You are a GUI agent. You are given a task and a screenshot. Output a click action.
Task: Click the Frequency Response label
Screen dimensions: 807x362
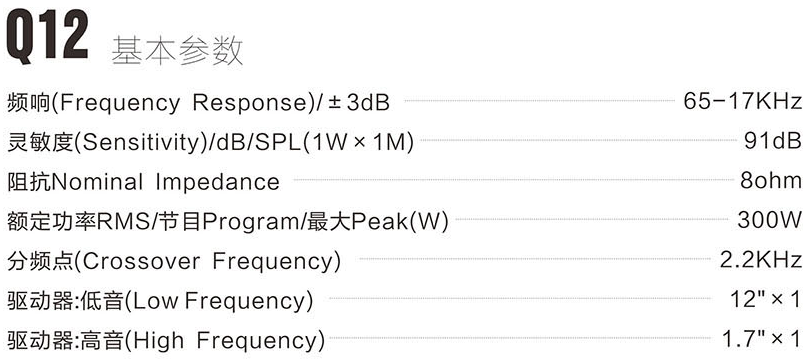coord(198,104)
